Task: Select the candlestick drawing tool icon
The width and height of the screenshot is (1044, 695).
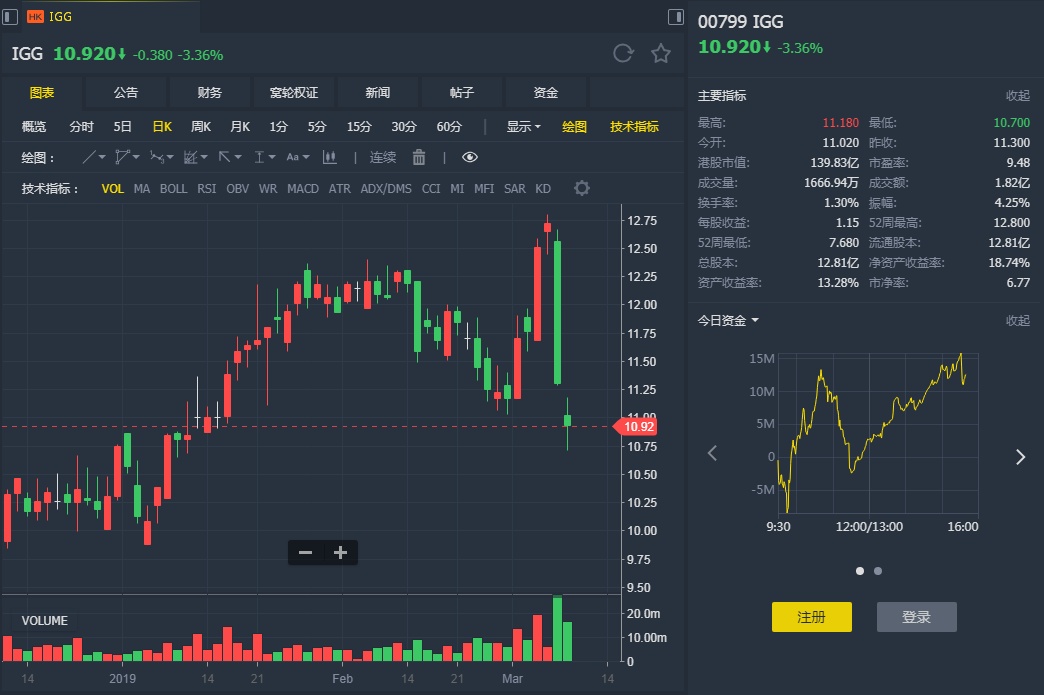Action: point(329,157)
